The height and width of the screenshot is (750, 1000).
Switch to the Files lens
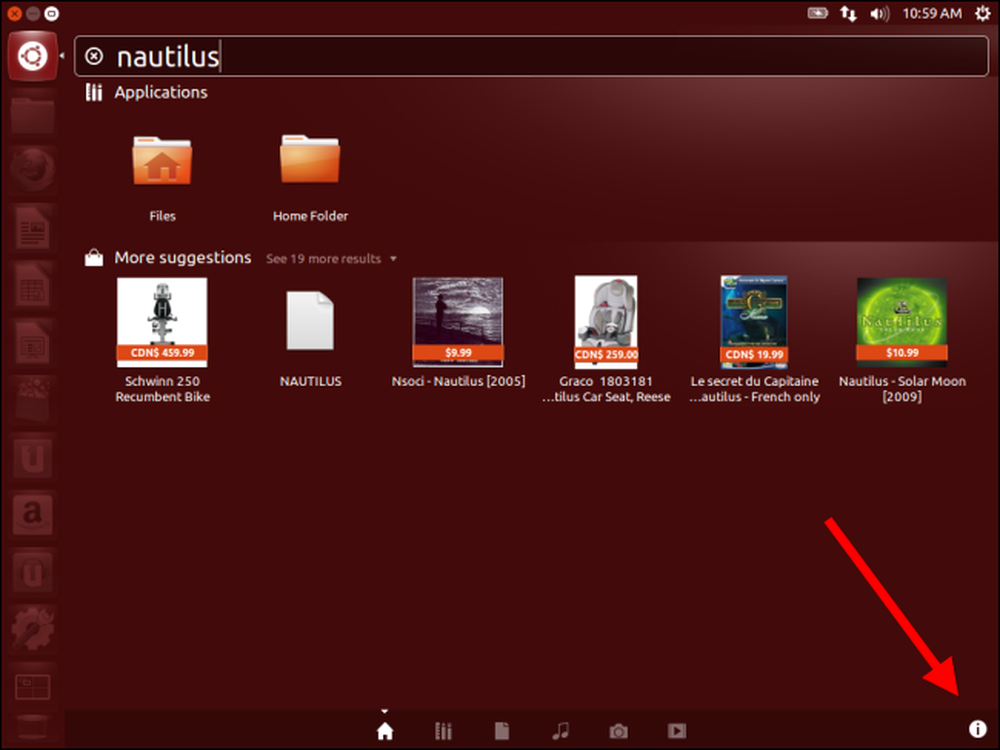click(x=502, y=731)
